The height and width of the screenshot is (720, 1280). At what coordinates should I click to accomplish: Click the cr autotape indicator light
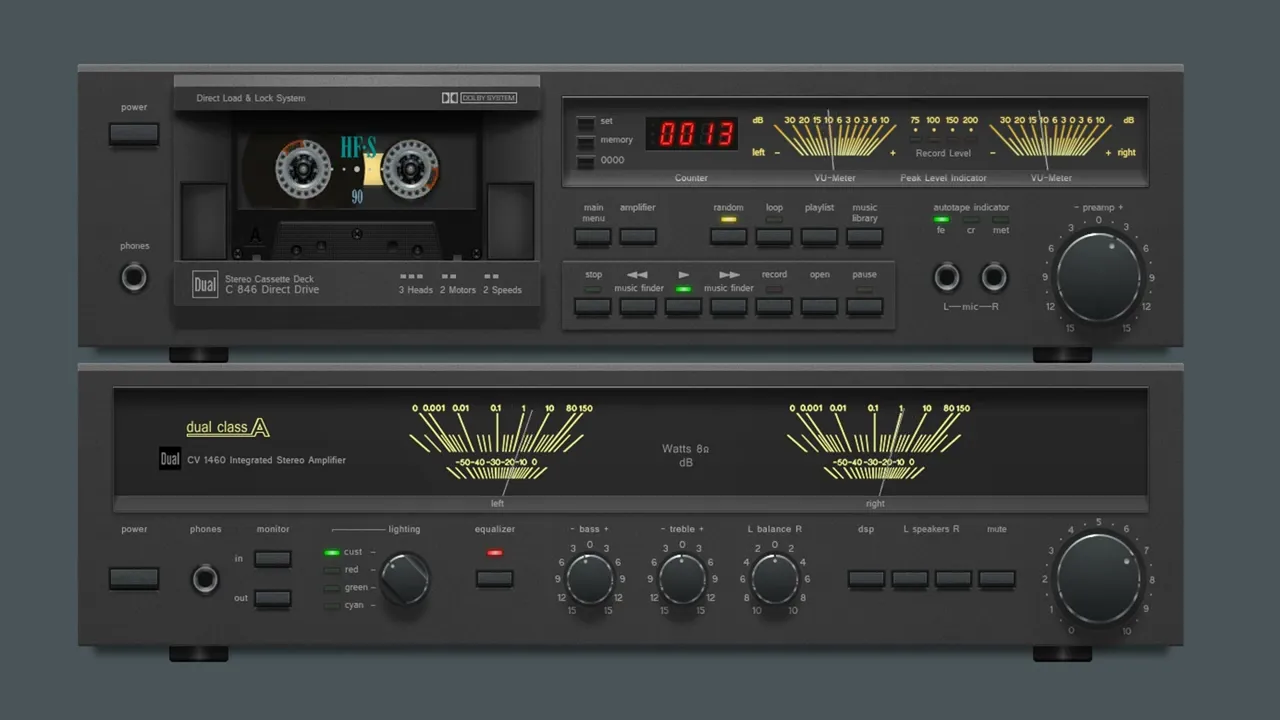pos(970,219)
